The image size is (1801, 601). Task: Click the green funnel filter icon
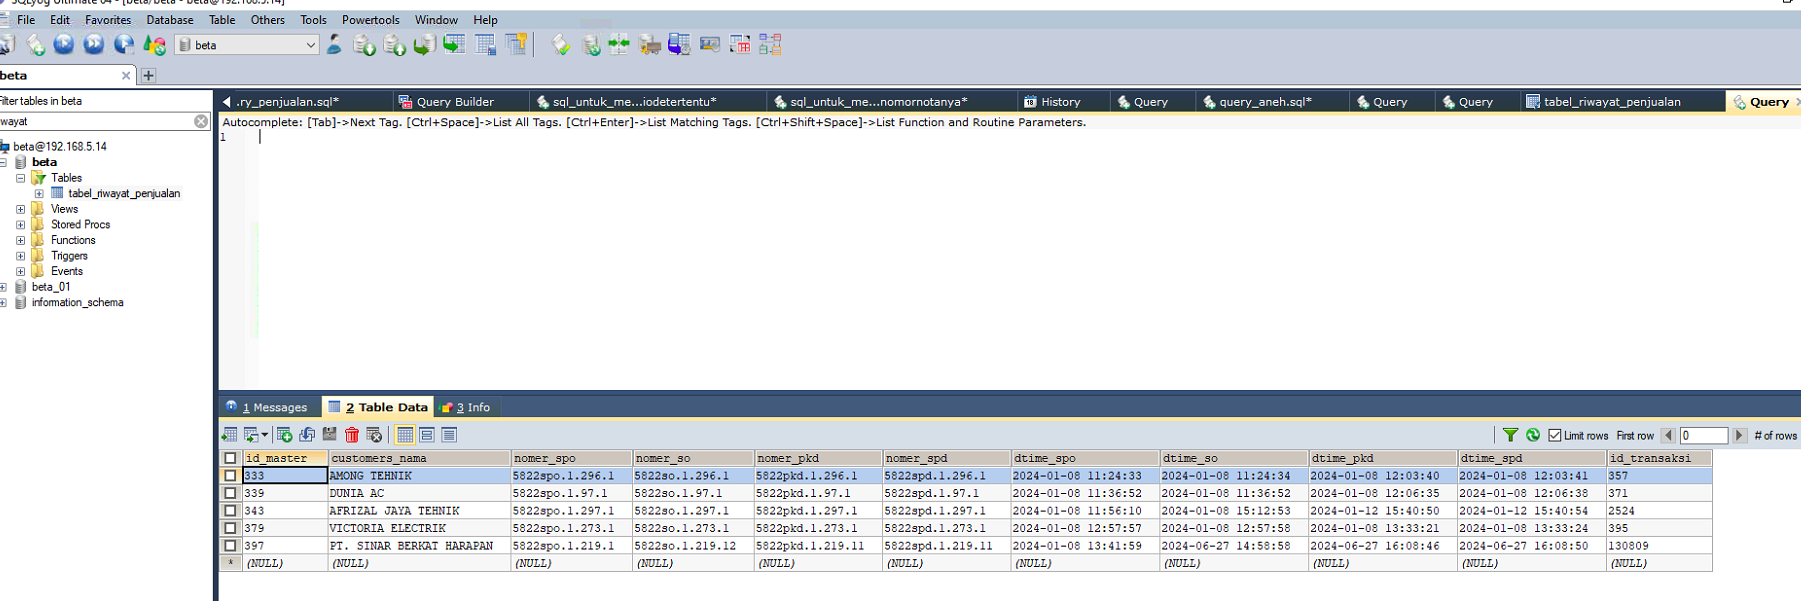[1510, 435]
